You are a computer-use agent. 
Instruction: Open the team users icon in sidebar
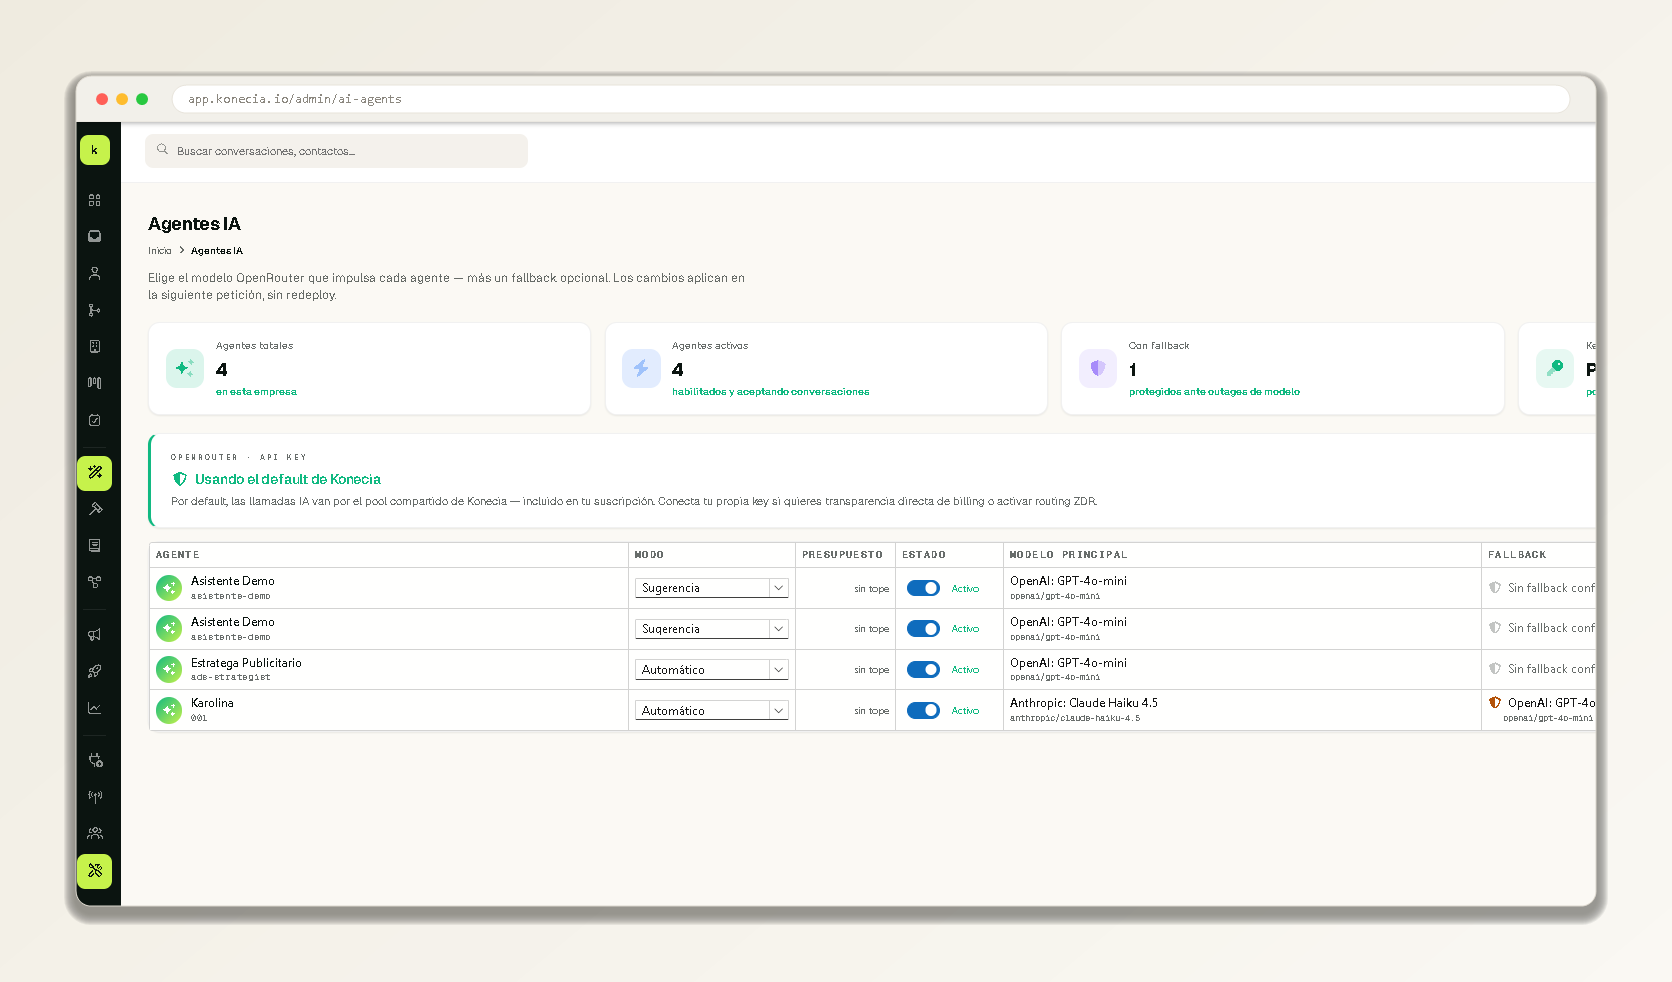tap(95, 833)
